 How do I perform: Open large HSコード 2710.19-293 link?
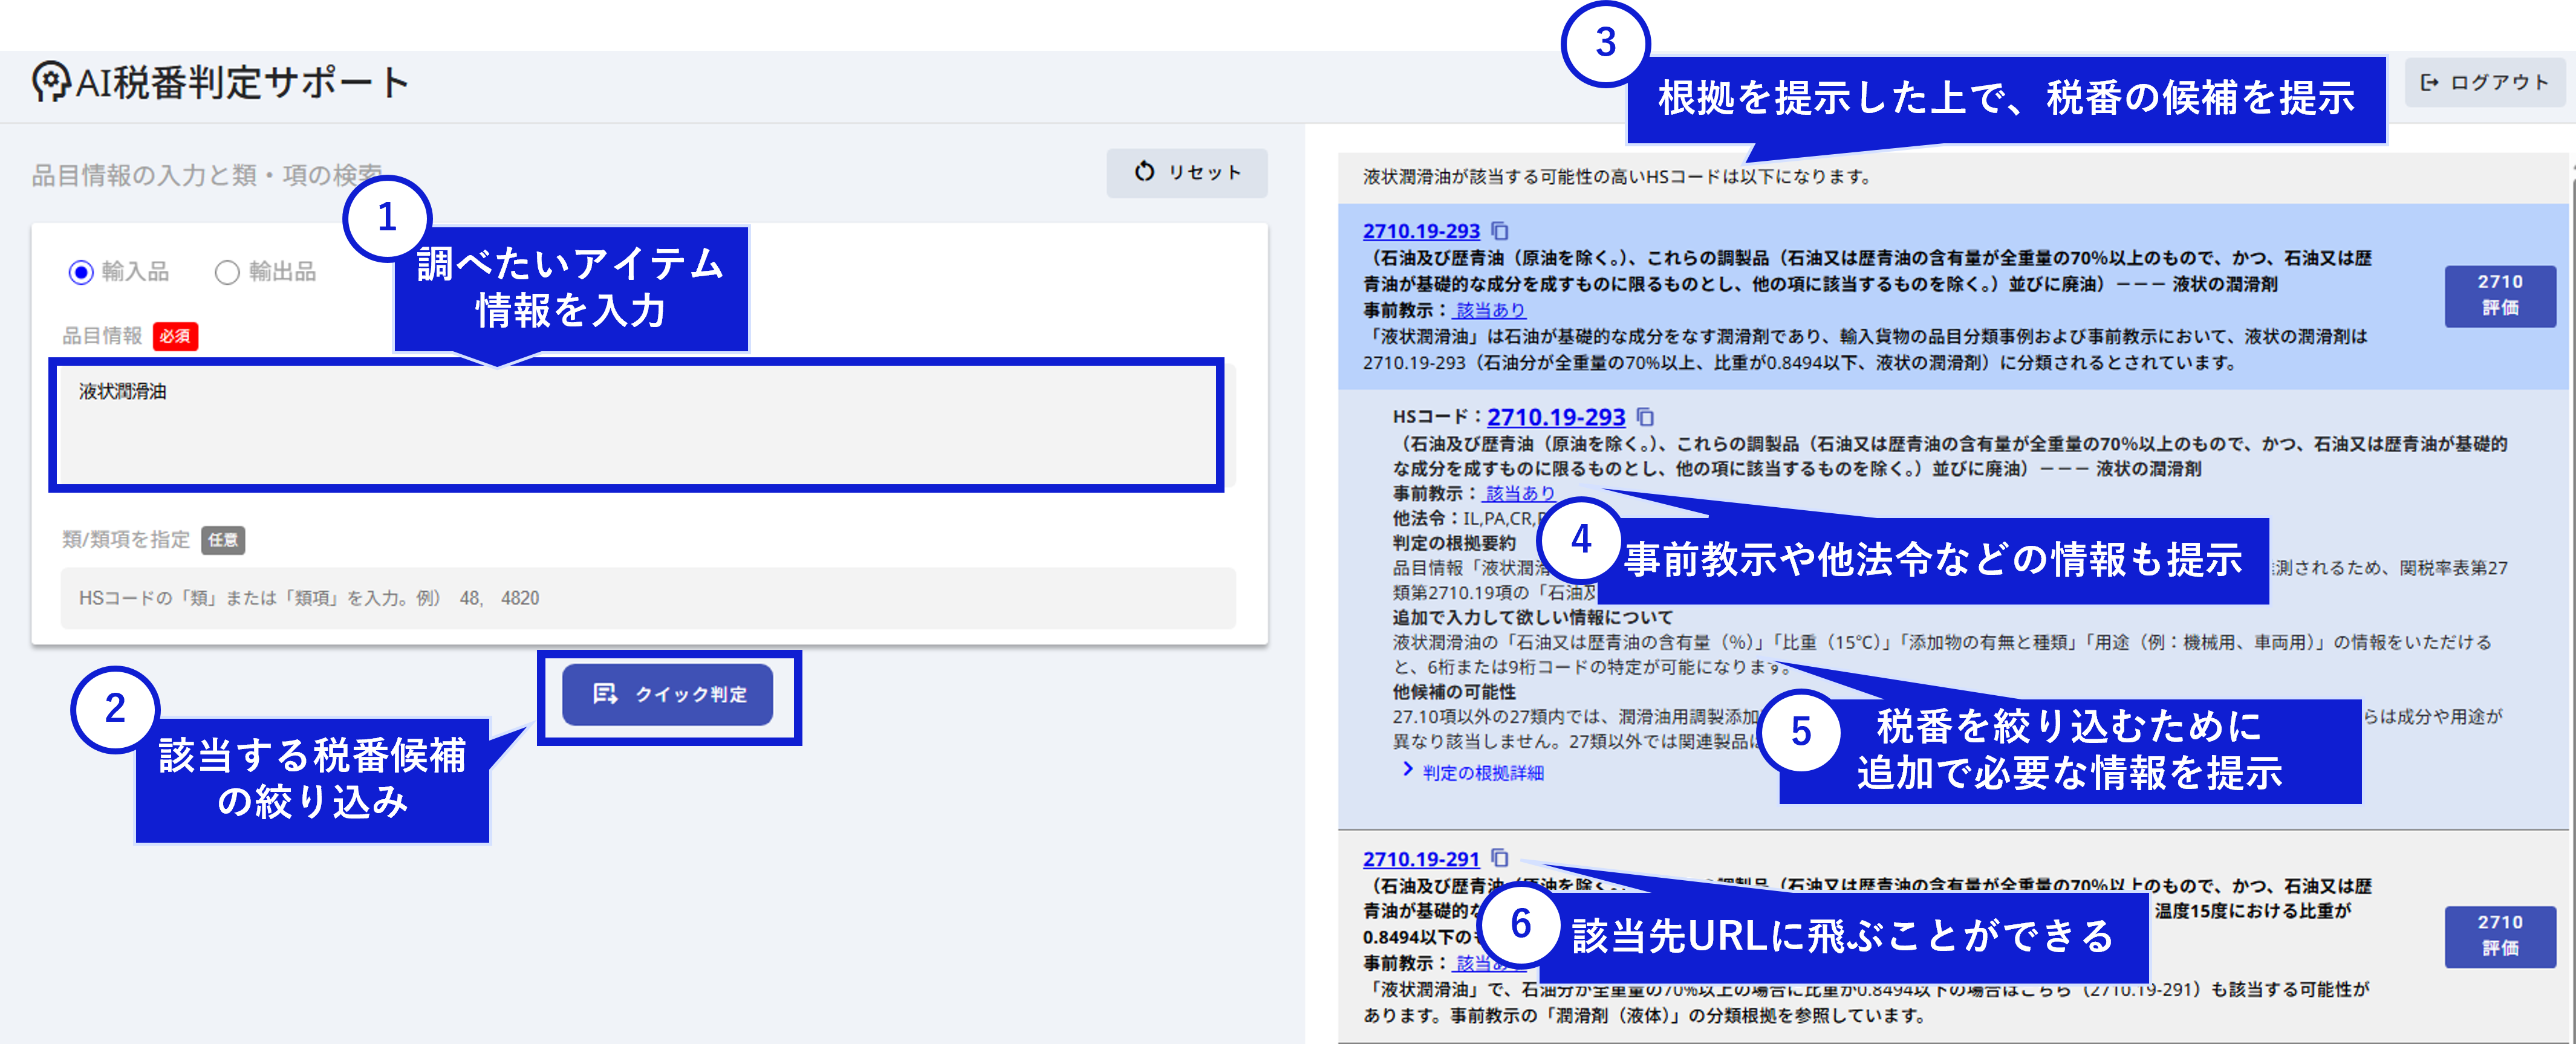[1556, 417]
